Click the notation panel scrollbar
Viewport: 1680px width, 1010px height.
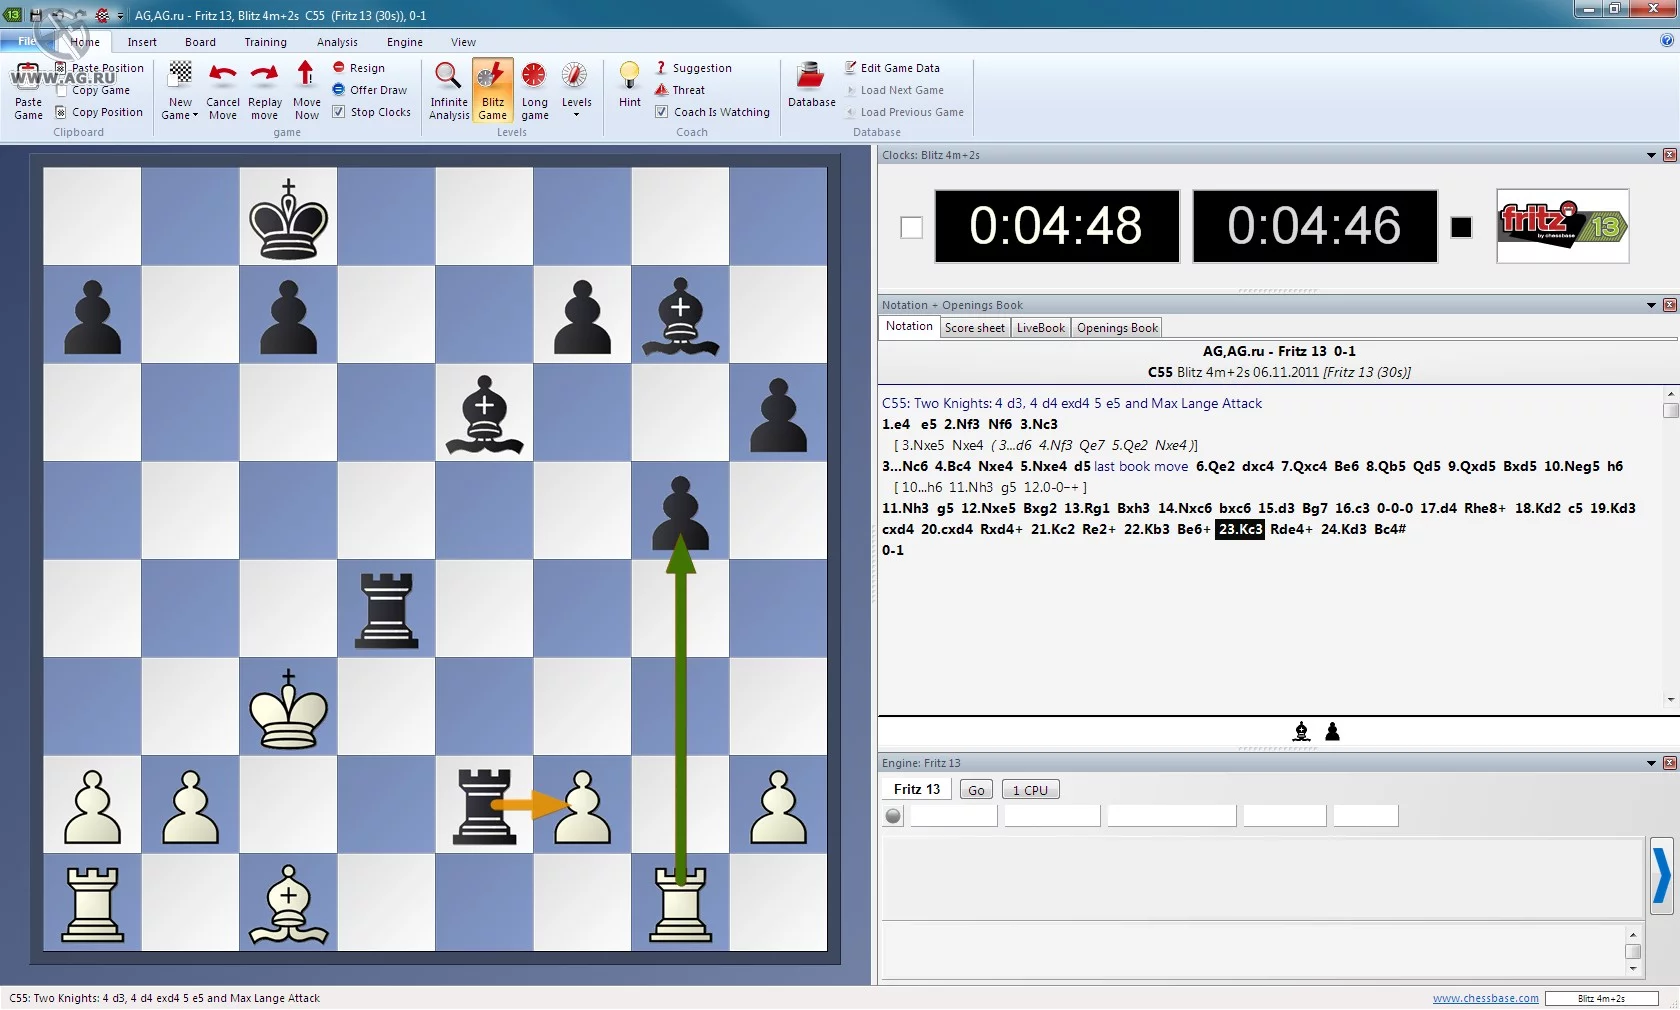coord(1670,547)
